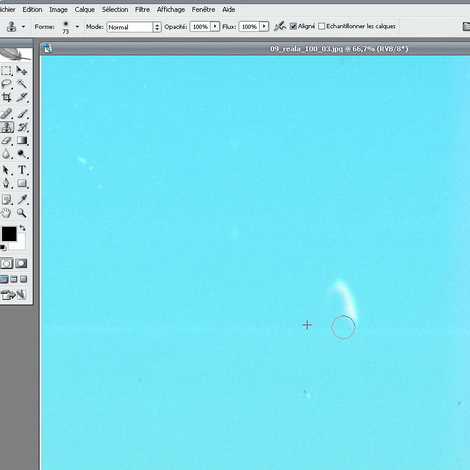Viewport: 470px width, 470px height.
Task: Enable Echantillonner les calques checkbox
Action: click(x=321, y=26)
